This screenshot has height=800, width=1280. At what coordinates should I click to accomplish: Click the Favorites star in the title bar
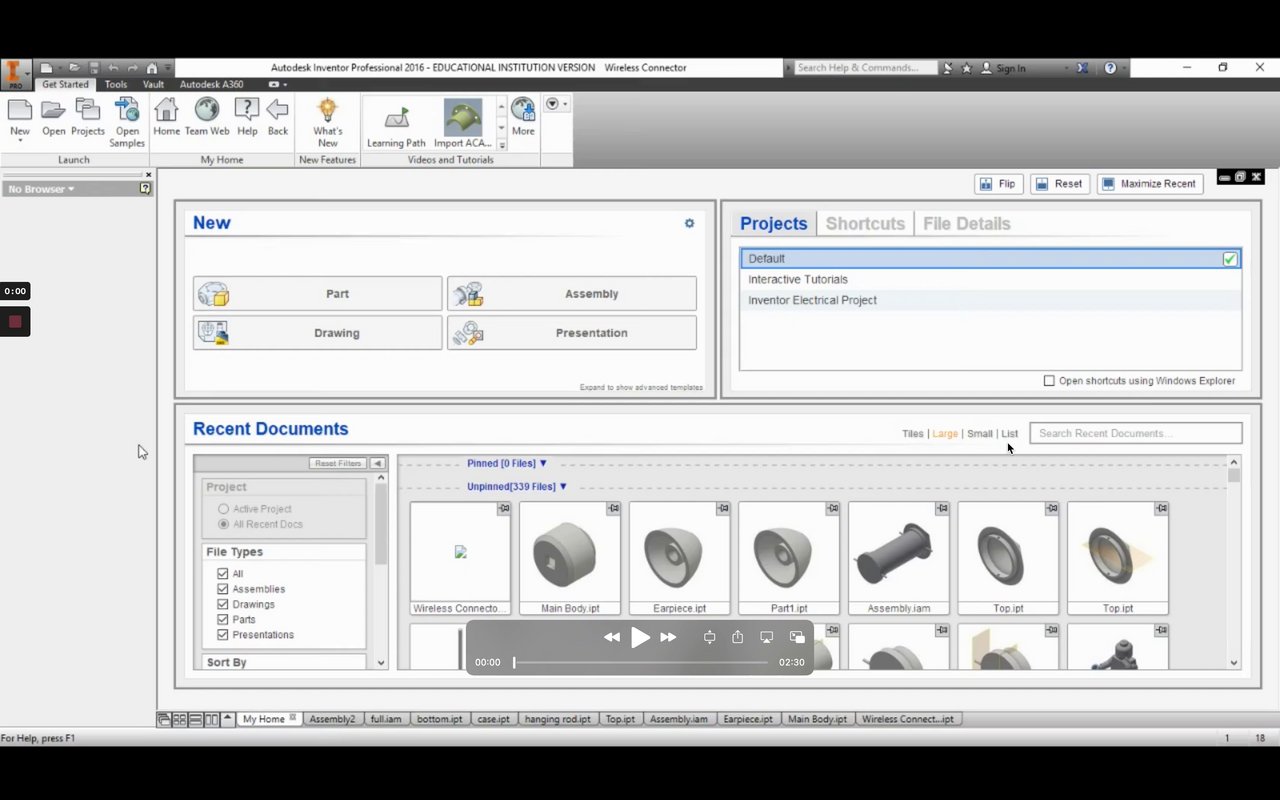[966, 68]
